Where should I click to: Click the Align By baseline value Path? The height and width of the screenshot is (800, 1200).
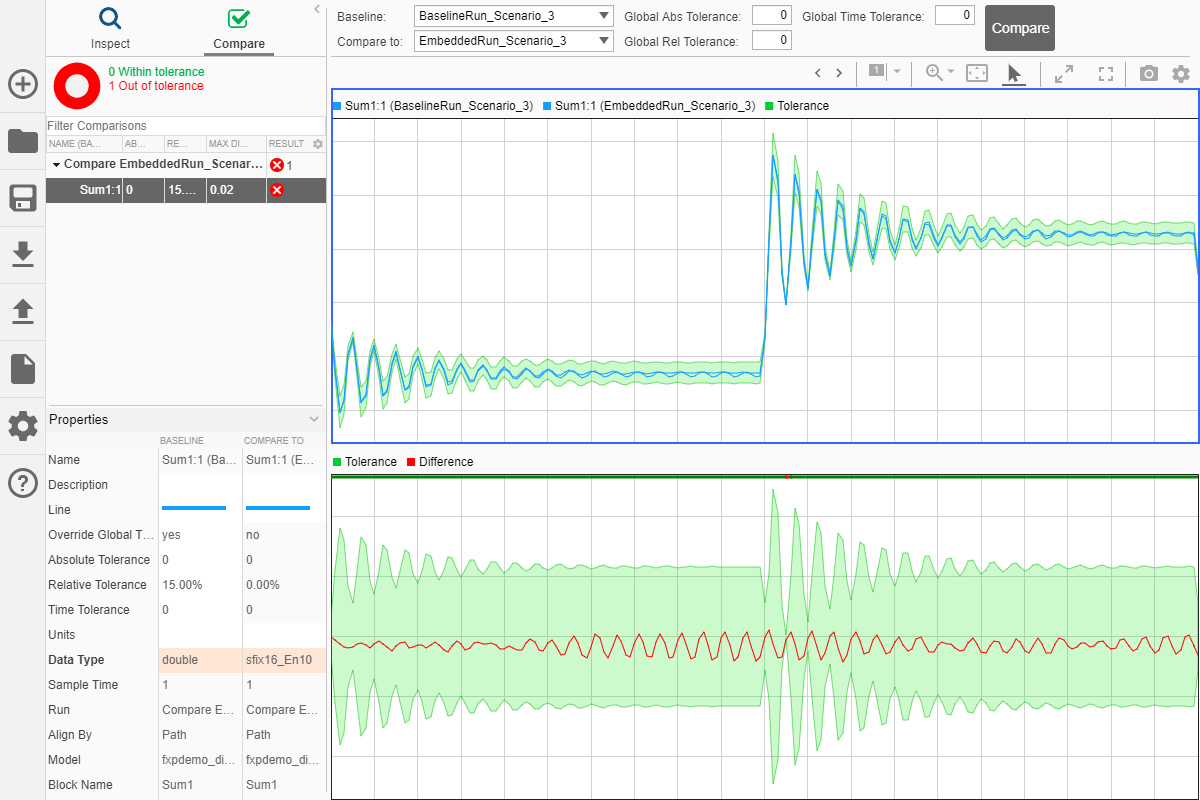[176, 735]
